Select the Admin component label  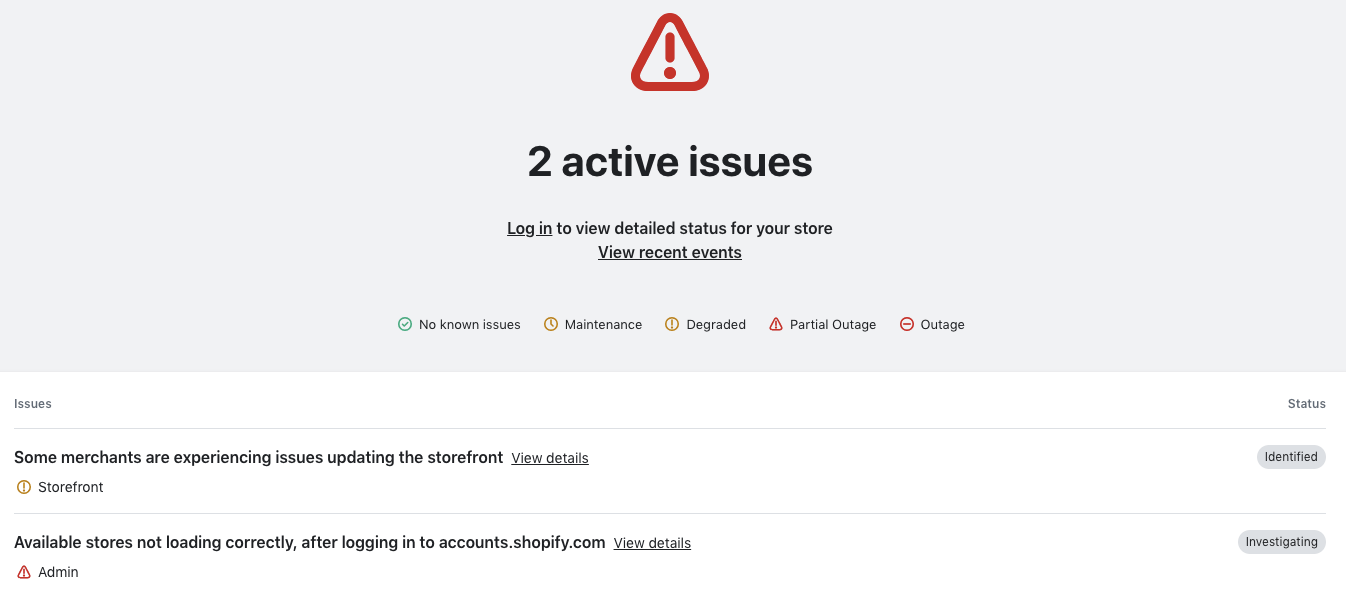pos(59,571)
